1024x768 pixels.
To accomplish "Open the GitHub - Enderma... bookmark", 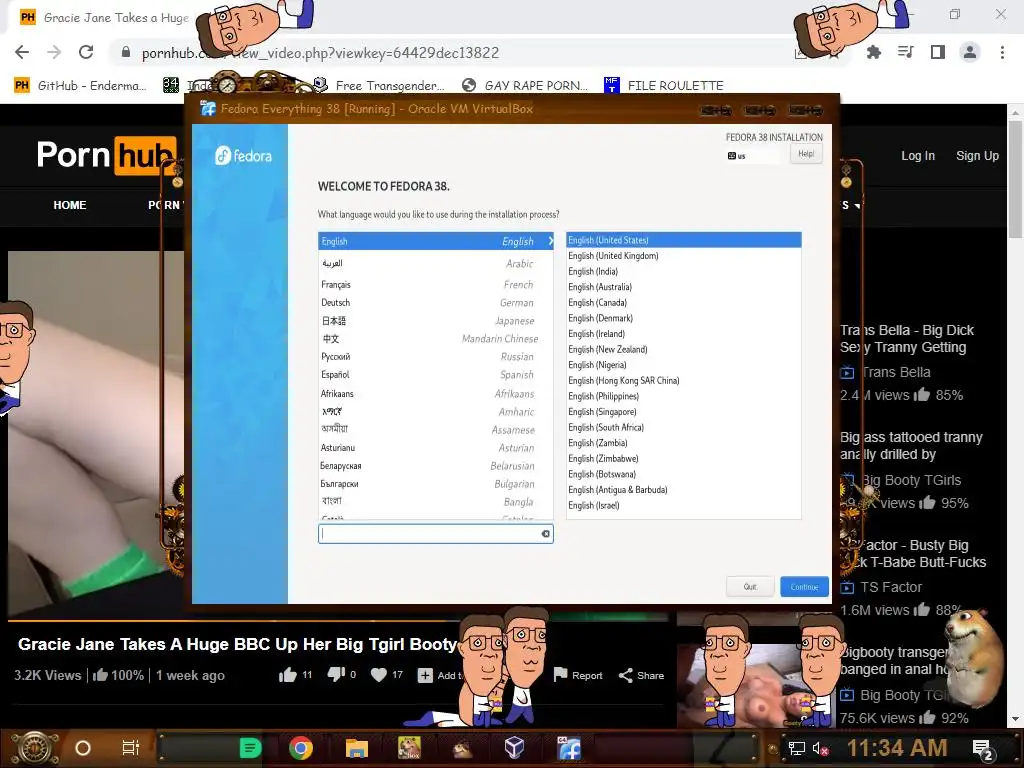I will pyautogui.click(x=80, y=86).
